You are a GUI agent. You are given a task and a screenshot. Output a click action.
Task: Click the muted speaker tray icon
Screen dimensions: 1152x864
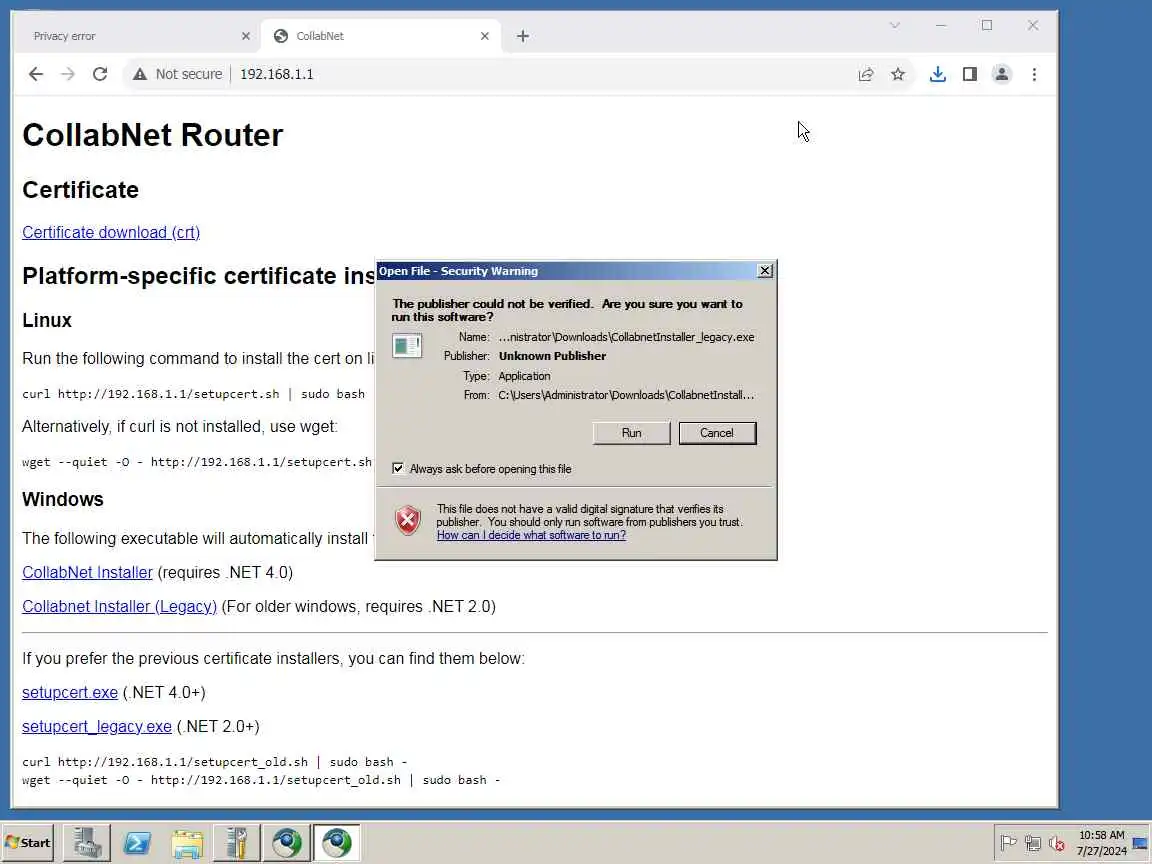[x=1057, y=843]
